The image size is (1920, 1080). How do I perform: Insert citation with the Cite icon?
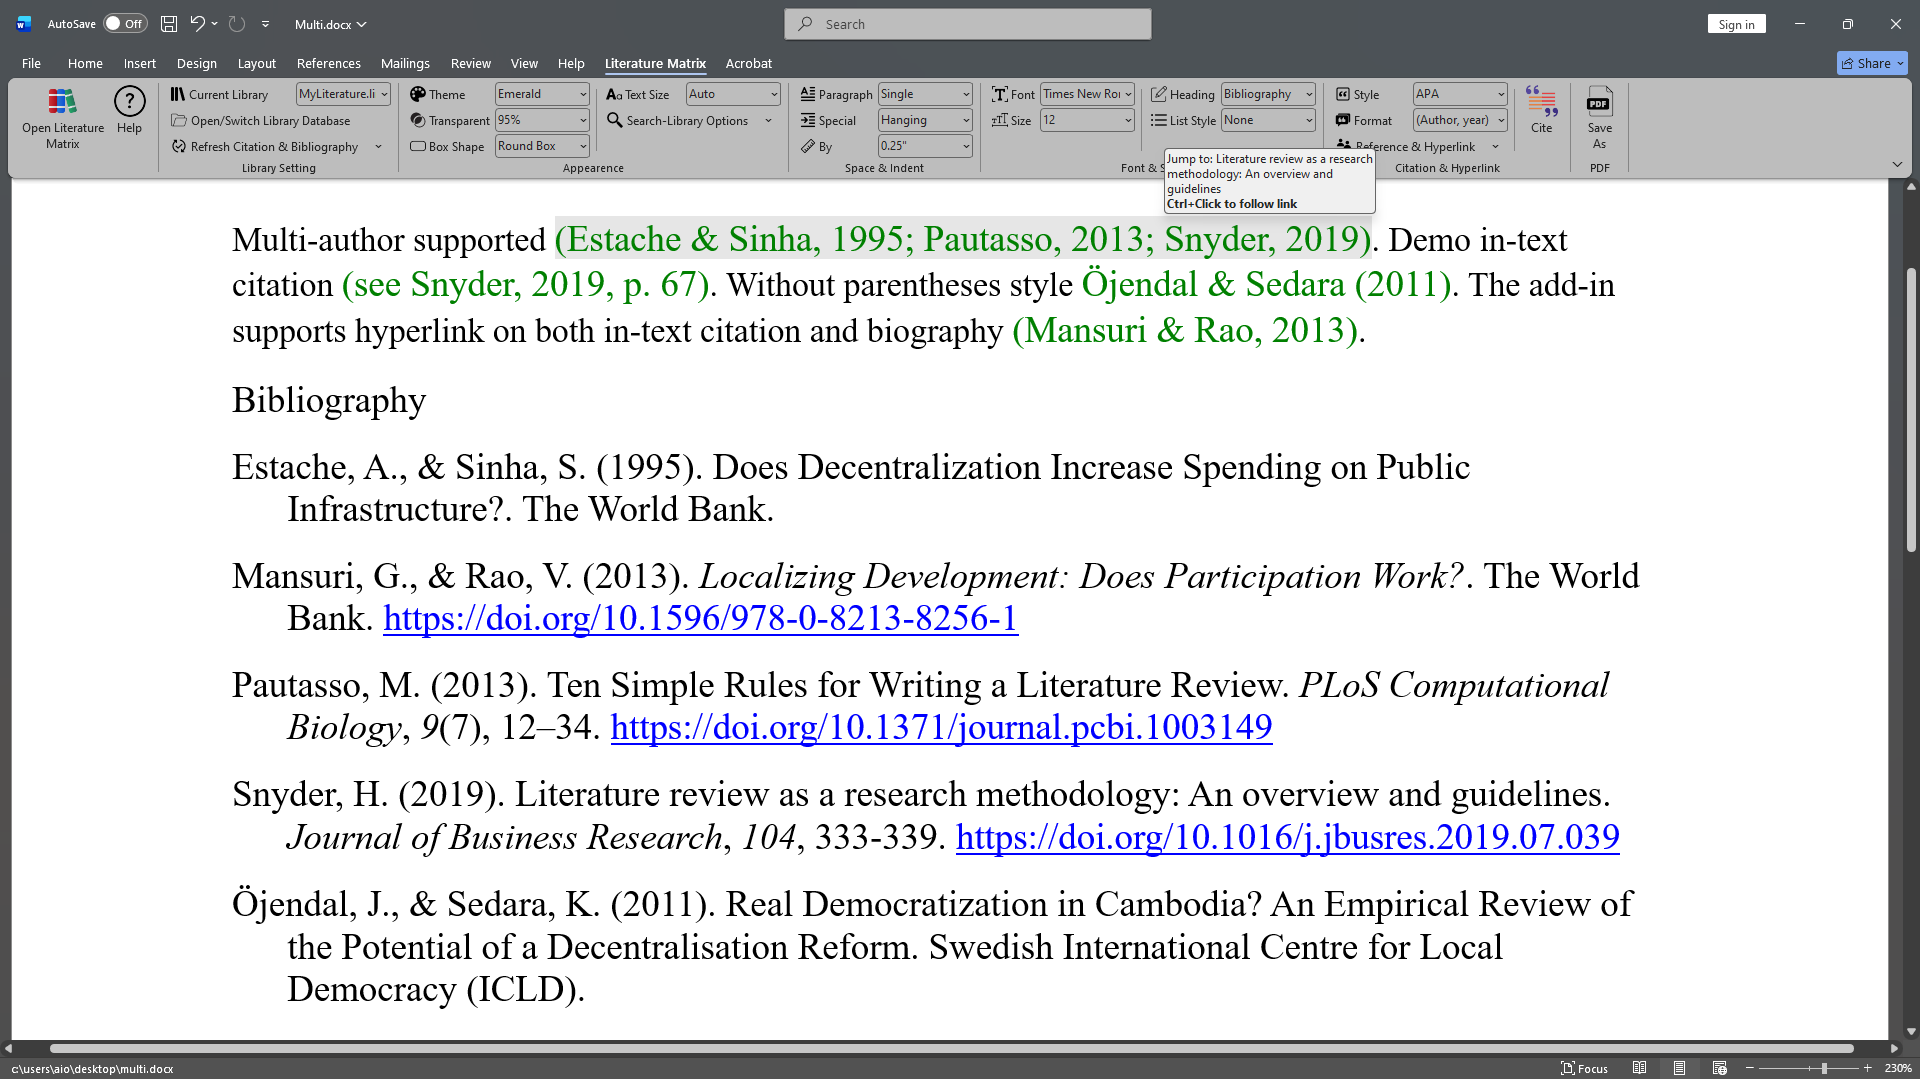1541,101
